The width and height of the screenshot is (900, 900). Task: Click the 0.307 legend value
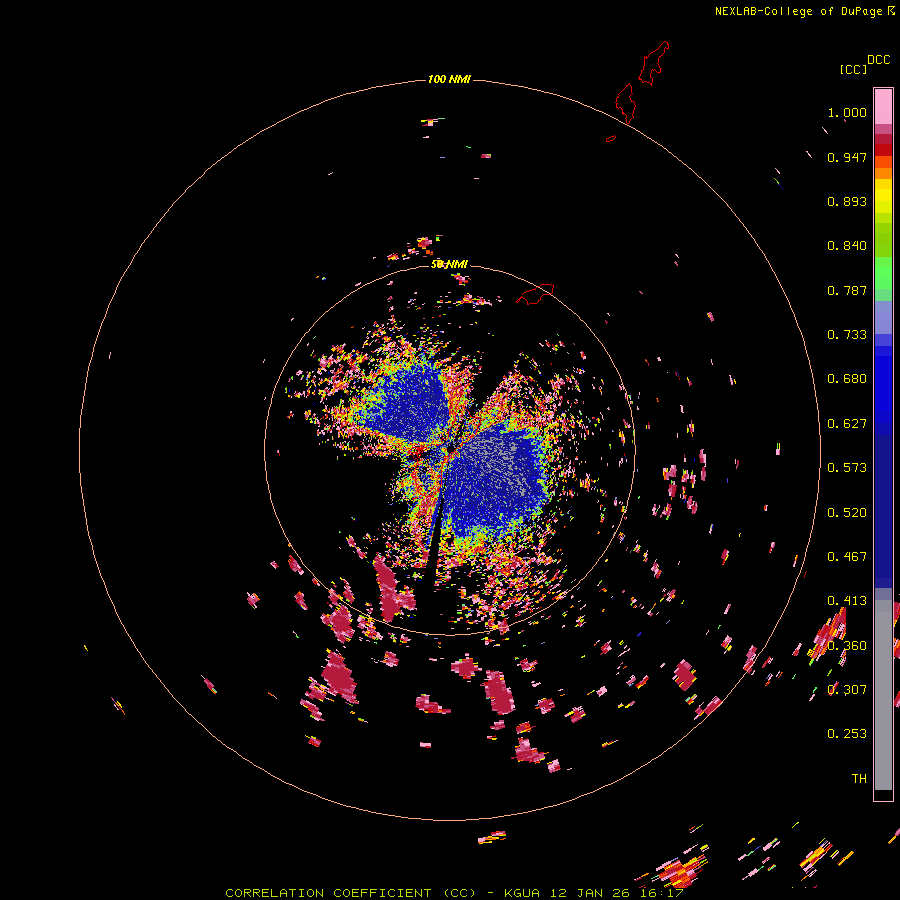[x=847, y=690]
